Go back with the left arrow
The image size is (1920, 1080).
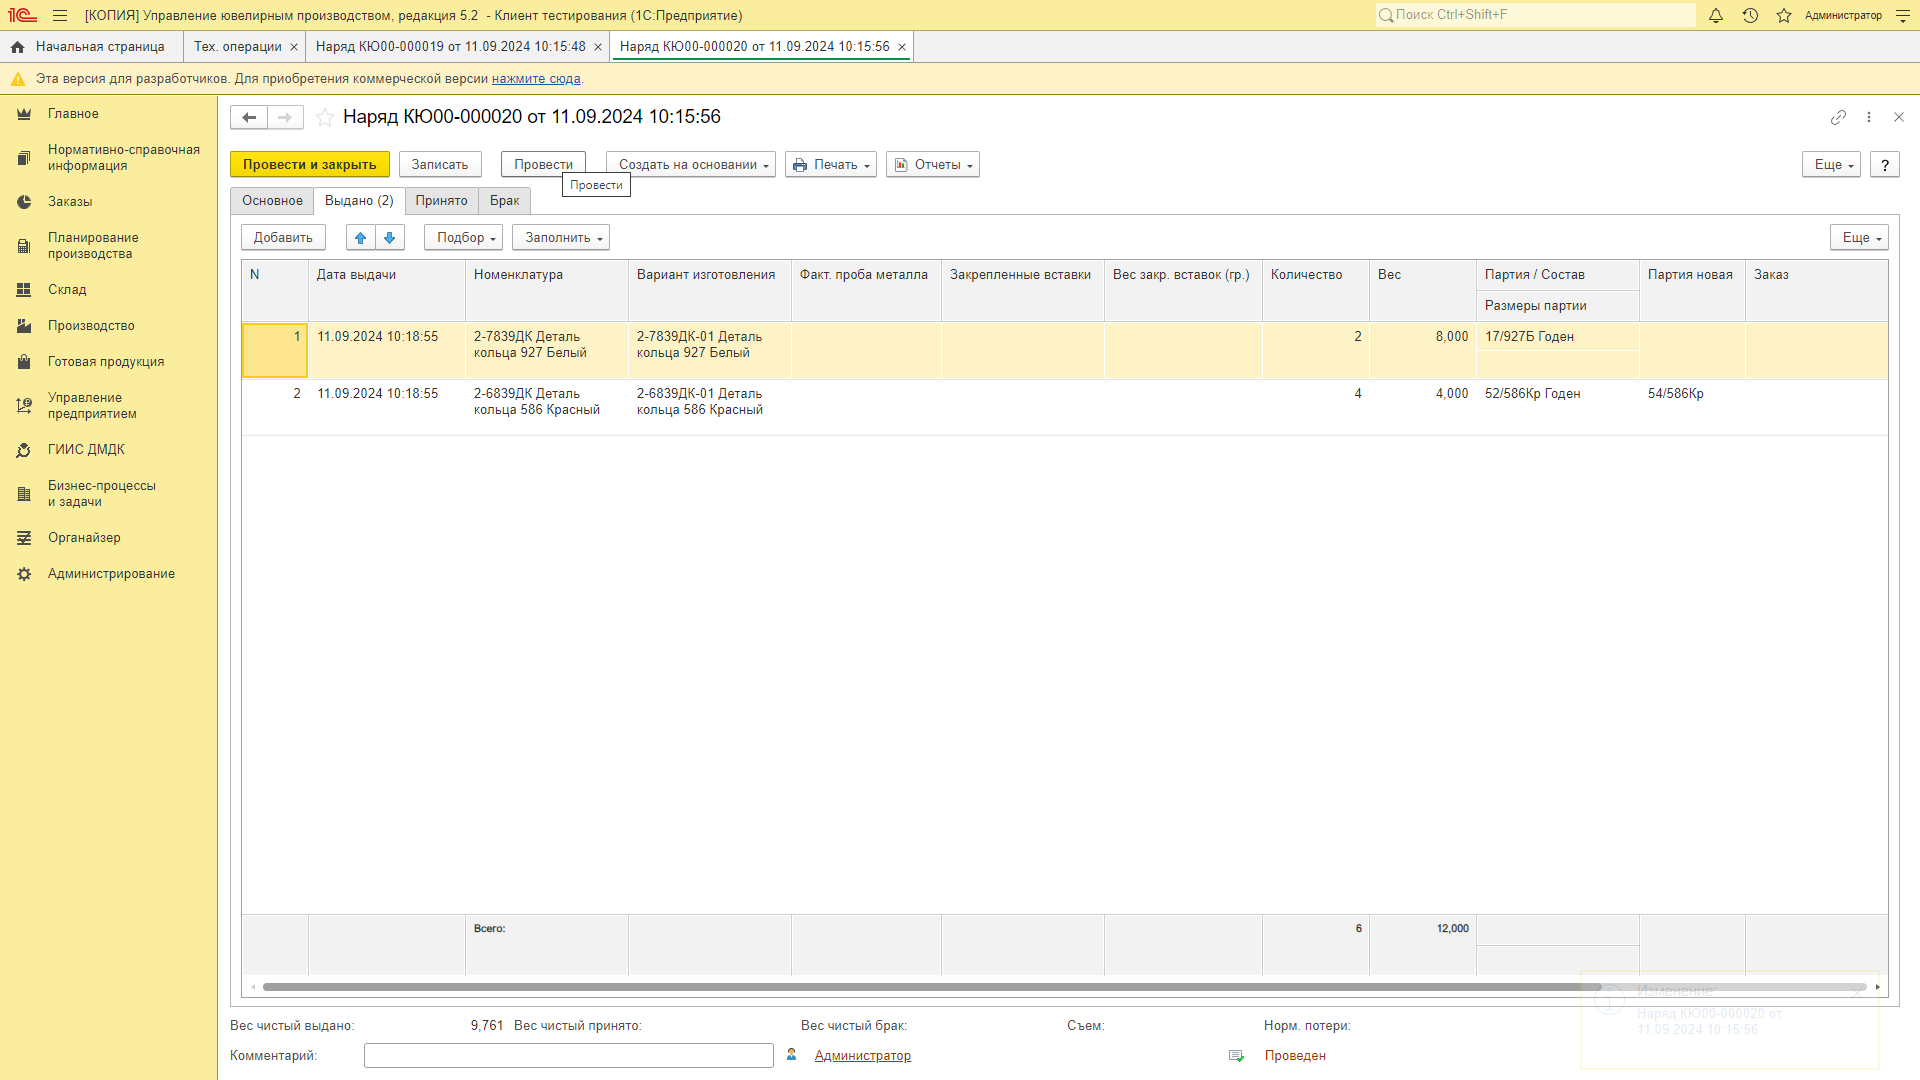click(x=249, y=117)
